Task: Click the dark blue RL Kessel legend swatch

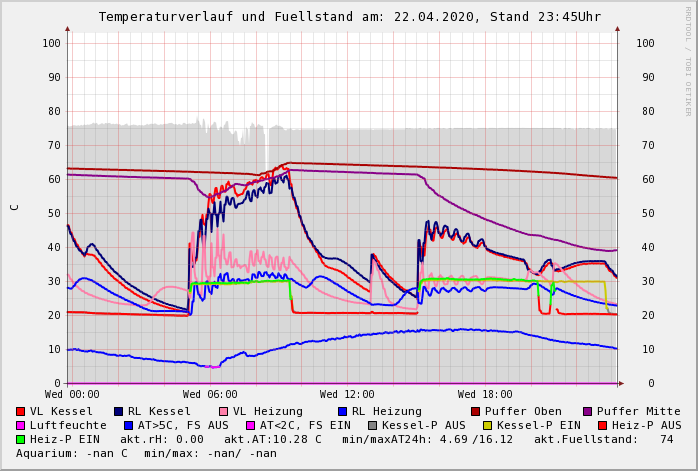Action: (x=119, y=411)
